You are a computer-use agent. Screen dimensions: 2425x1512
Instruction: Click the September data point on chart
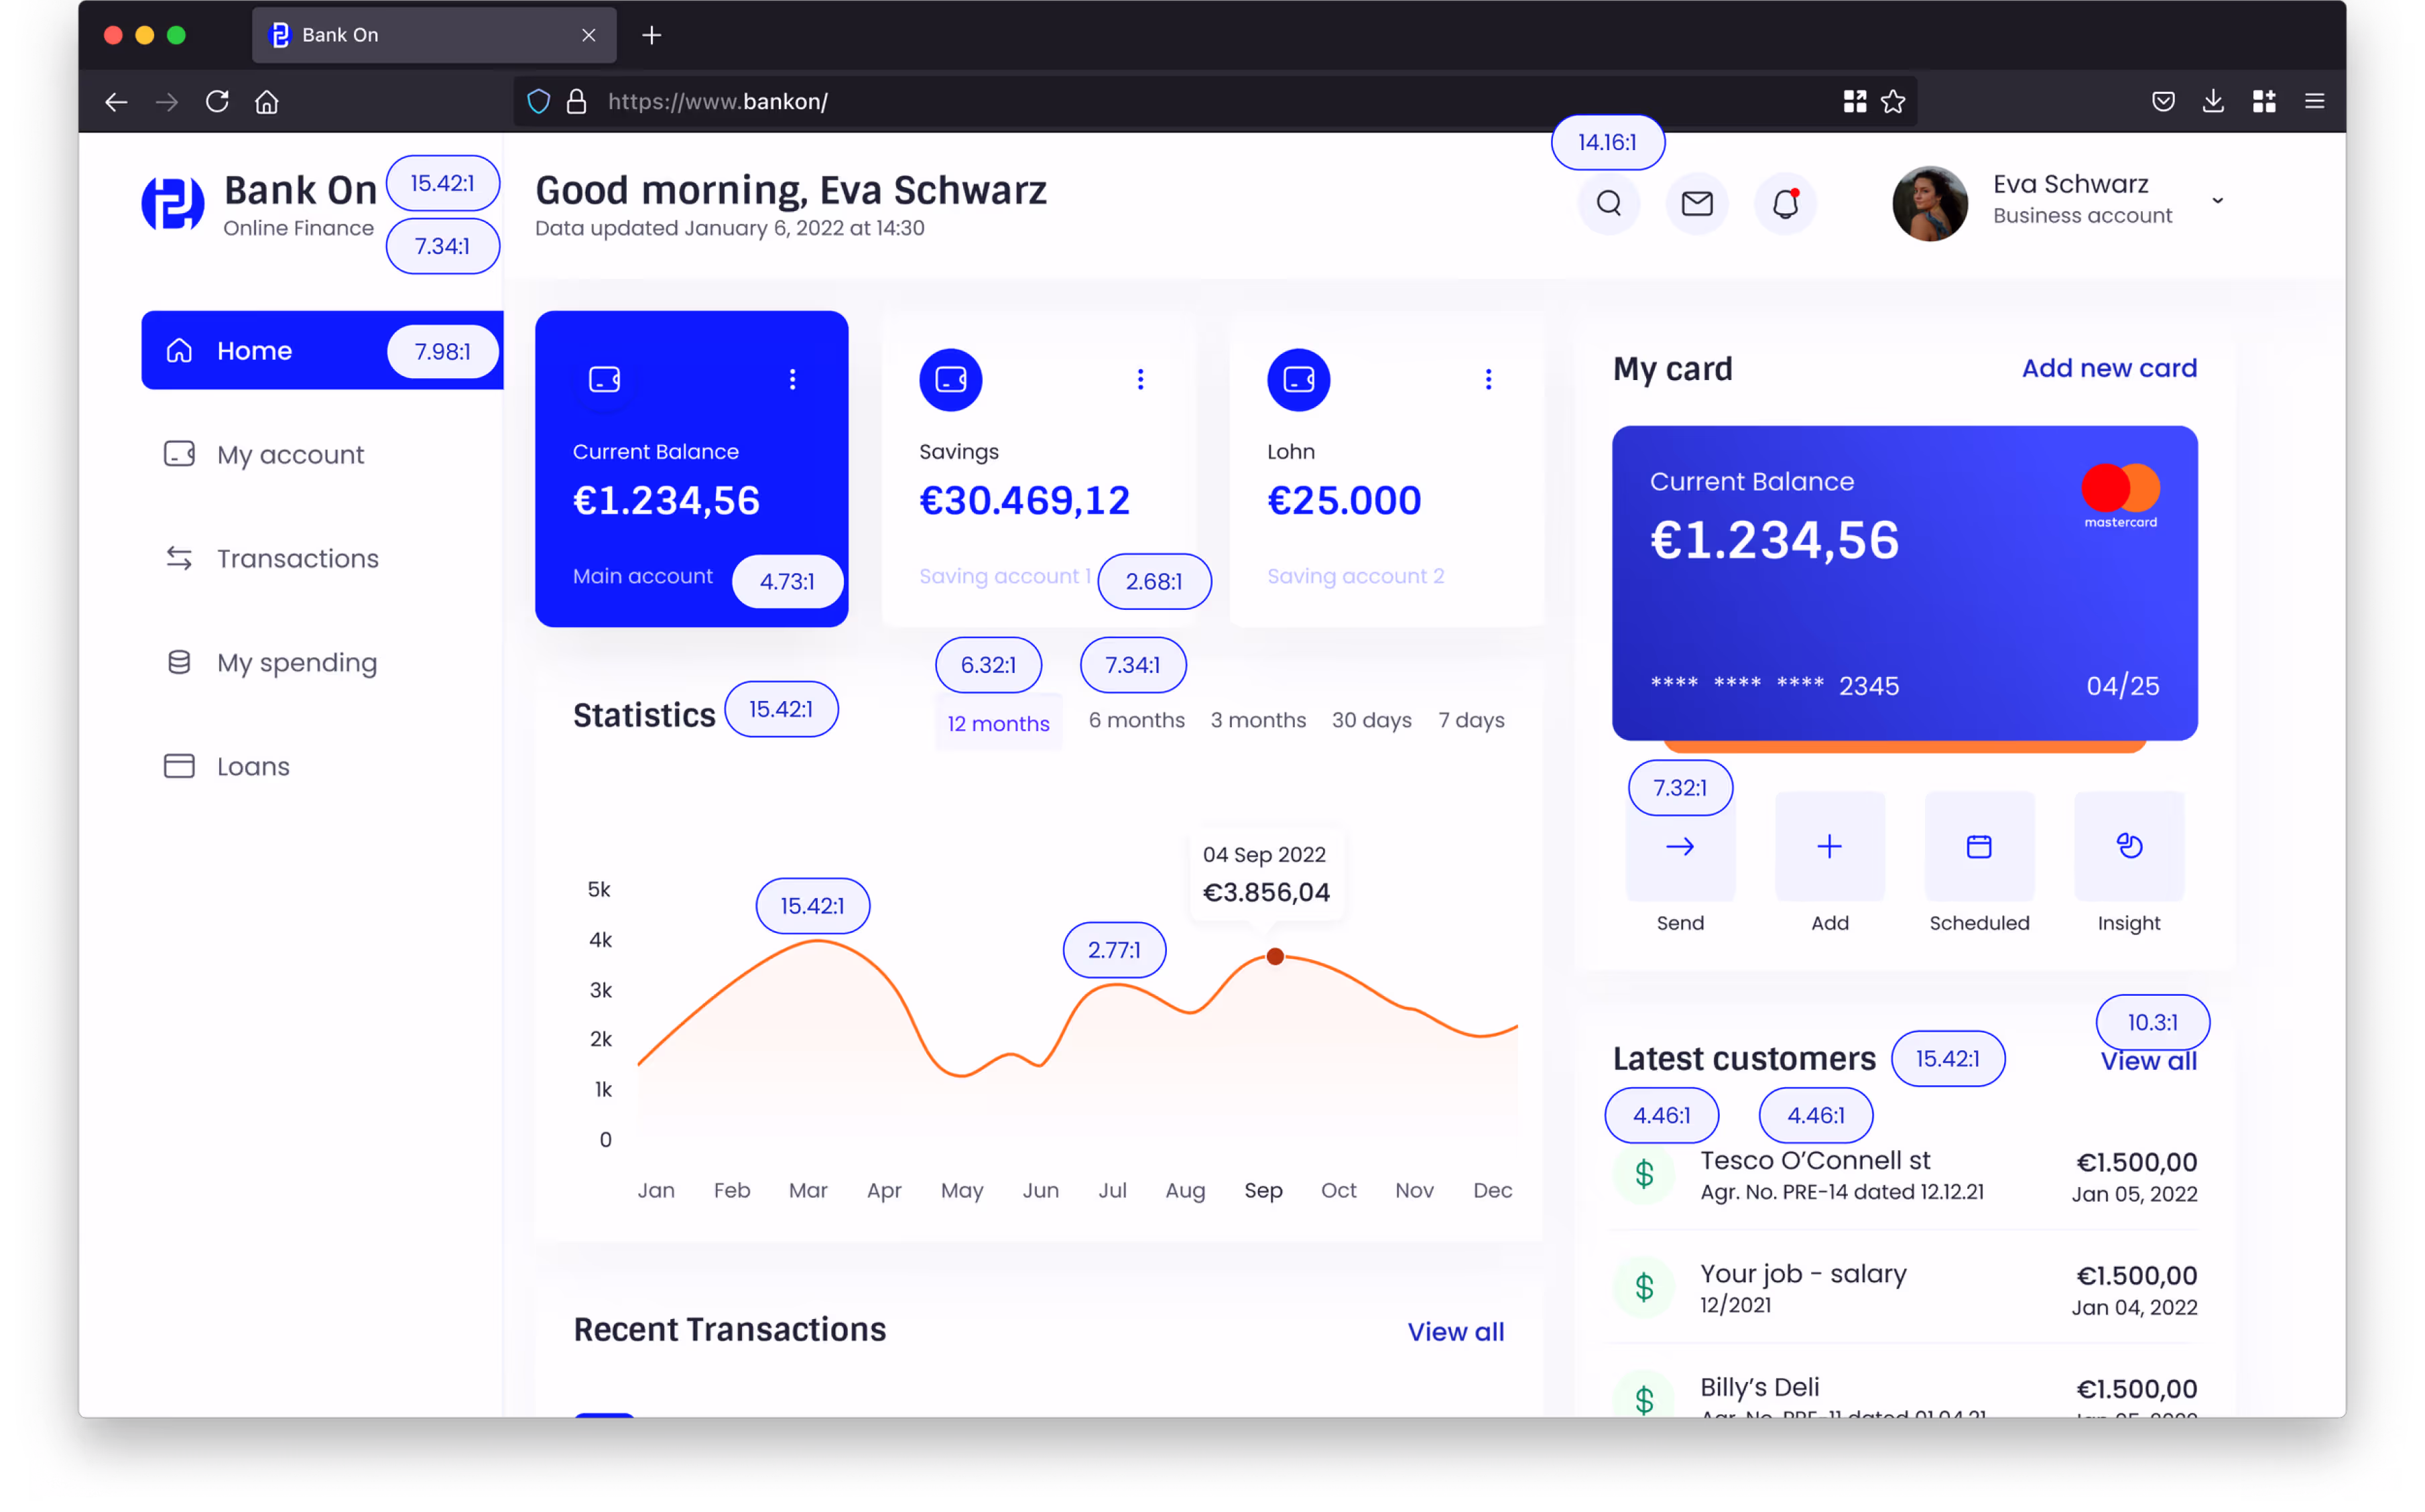[1275, 957]
